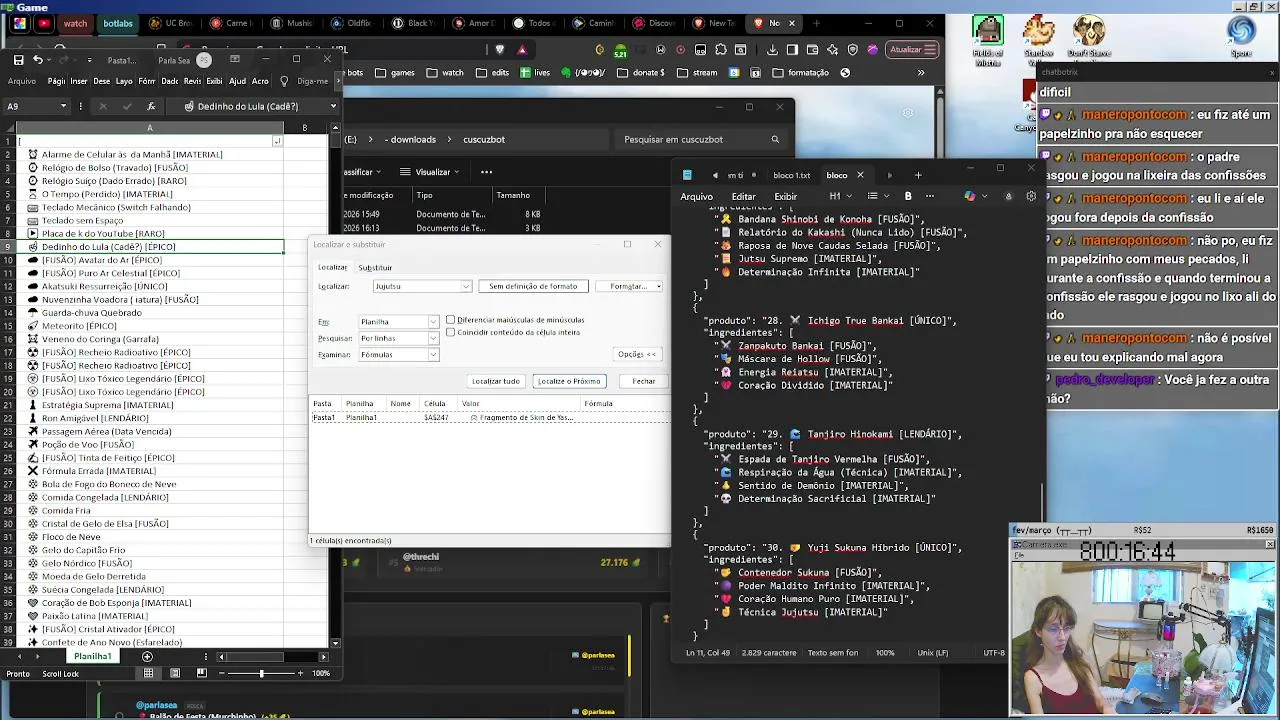Viewport: 1280px width, 720px height.
Task: Open the Exibir ribbon tab in Excel
Action: pos(214,81)
